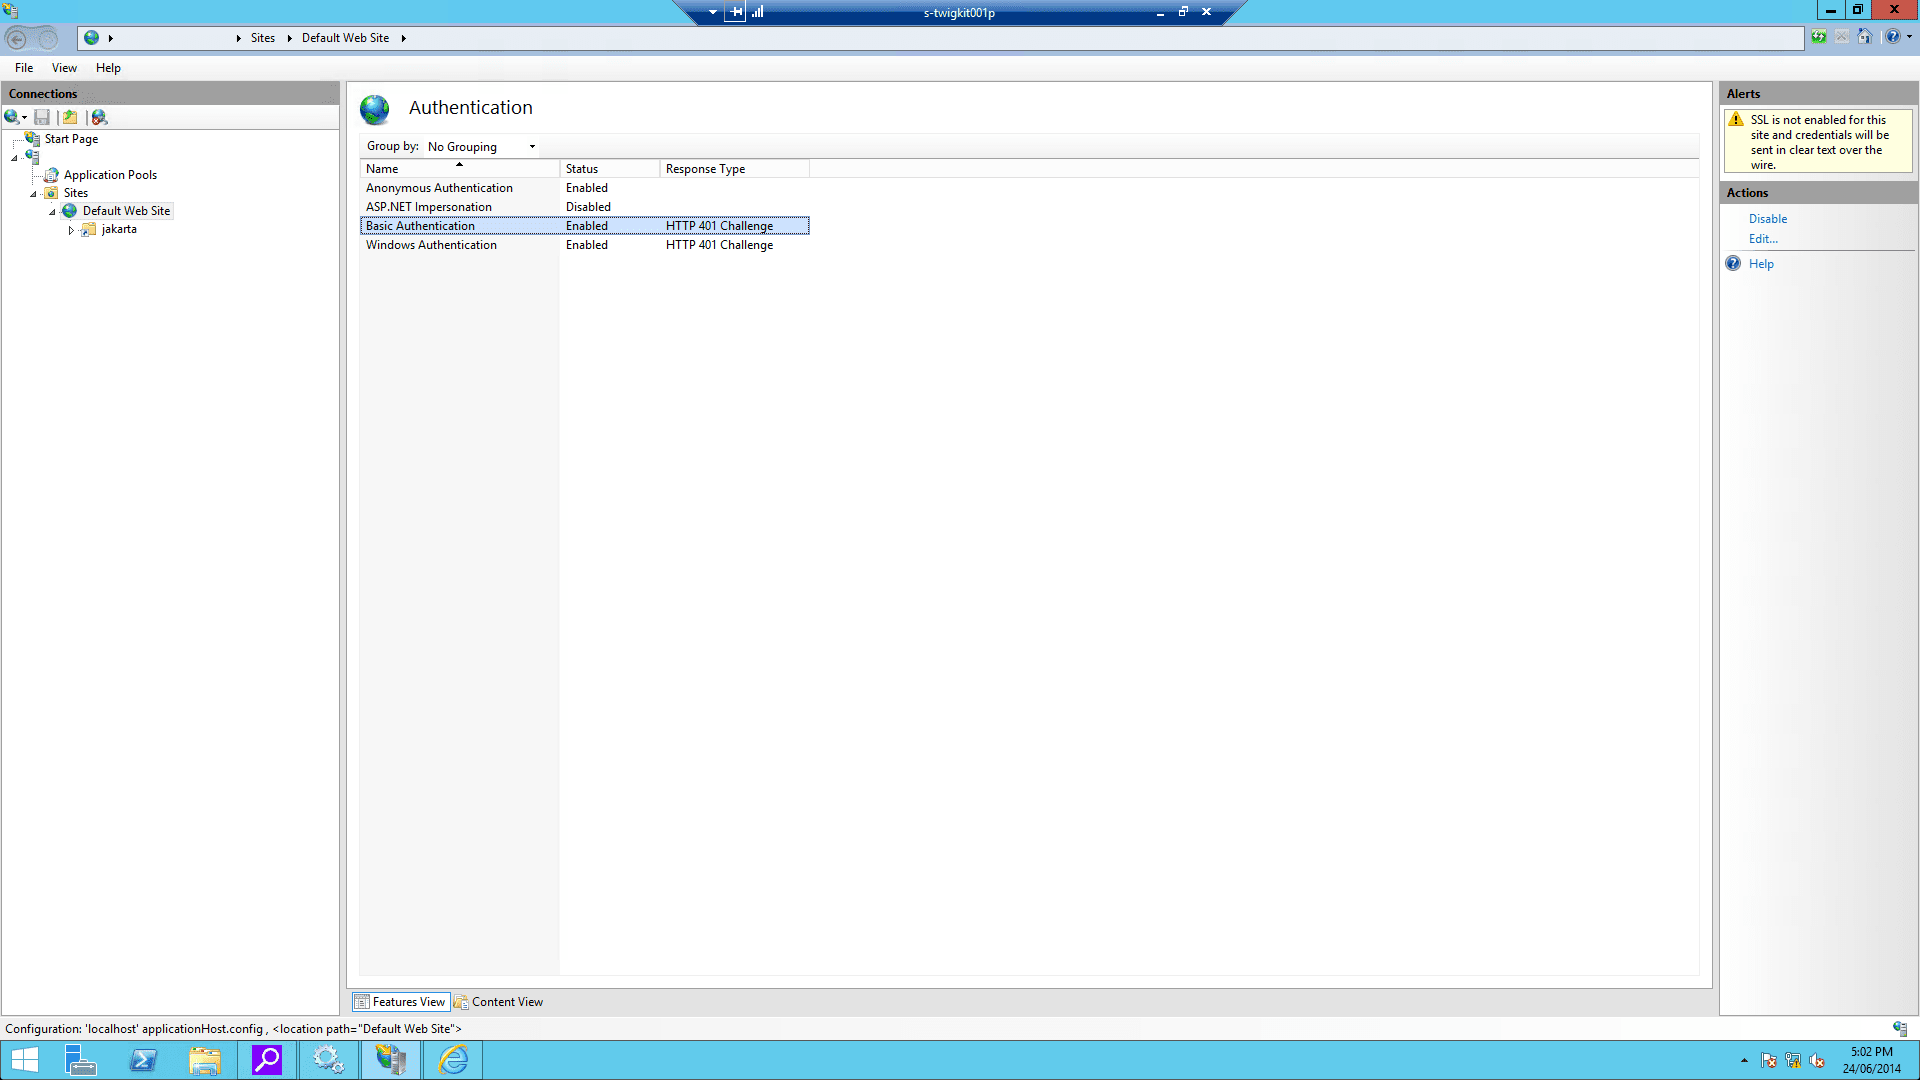Select Windows Authentication row
The height and width of the screenshot is (1080, 1920).
(431, 245)
